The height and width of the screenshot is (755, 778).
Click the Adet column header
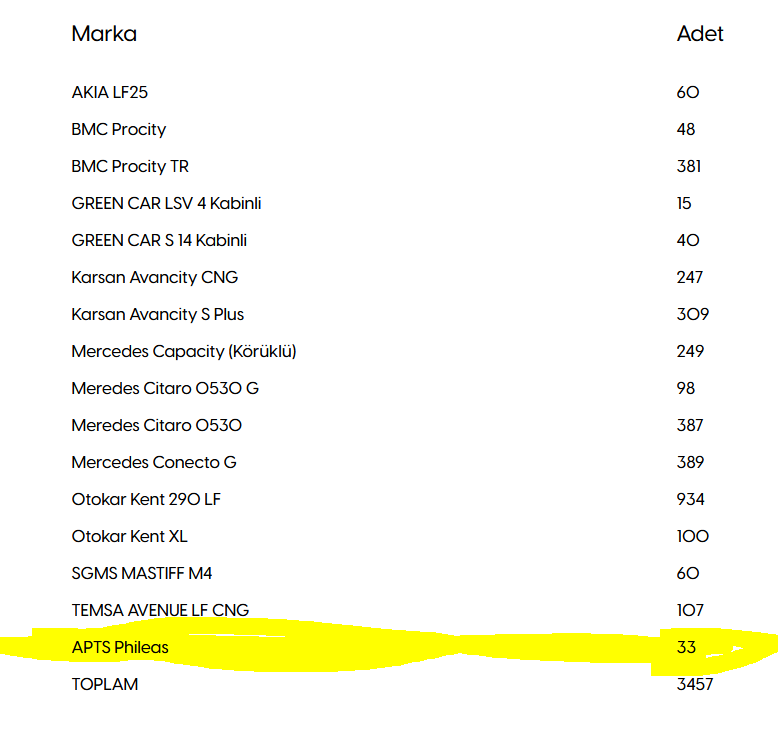coord(700,34)
